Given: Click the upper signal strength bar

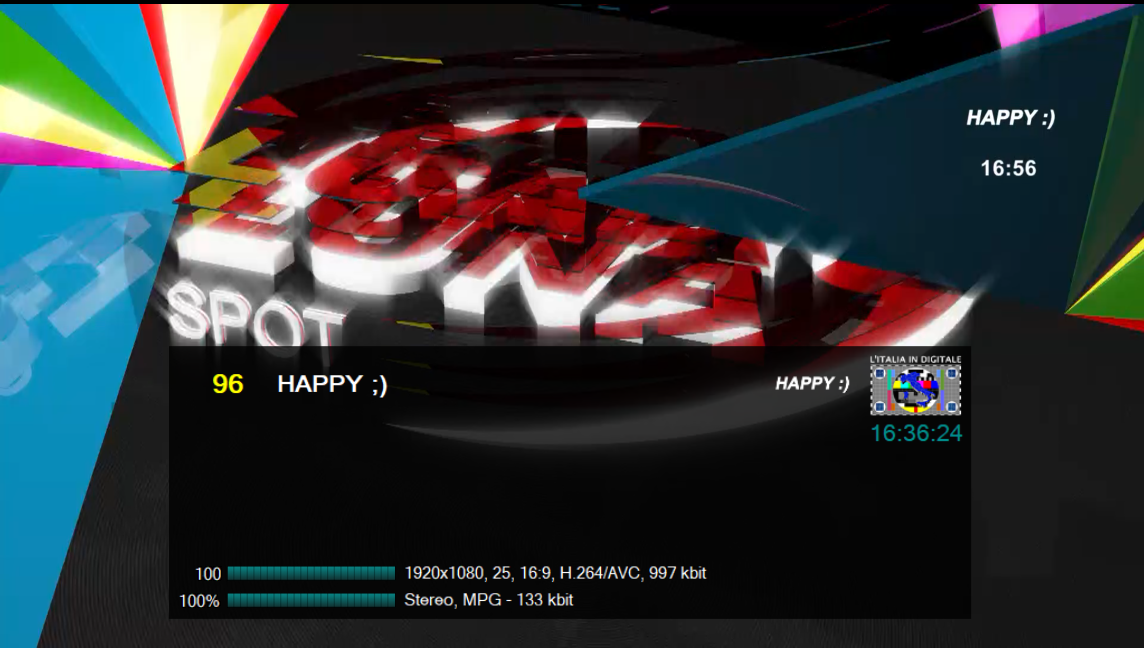Looking at the screenshot, I should click(x=311, y=573).
